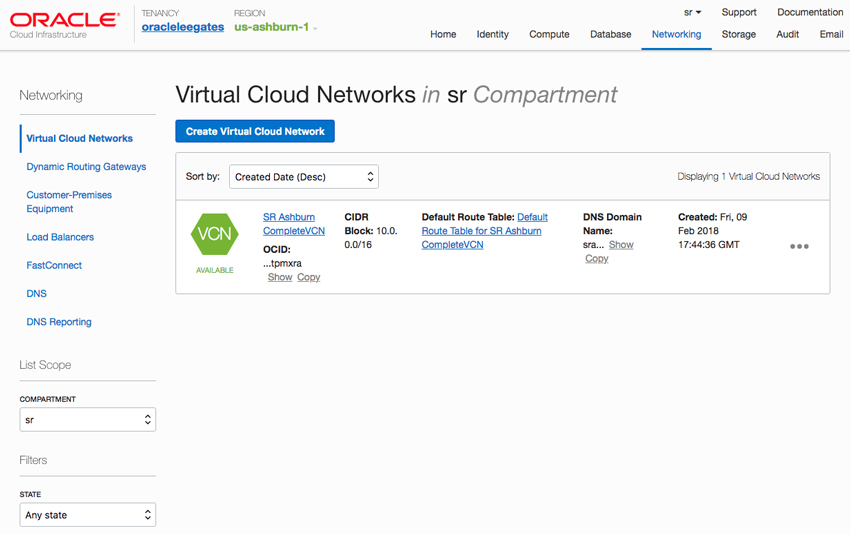Open the three-dot actions menu for SR Ashburn CompleteVCN
This screenshot has width=850, height=534.
[x=799, y=246]
